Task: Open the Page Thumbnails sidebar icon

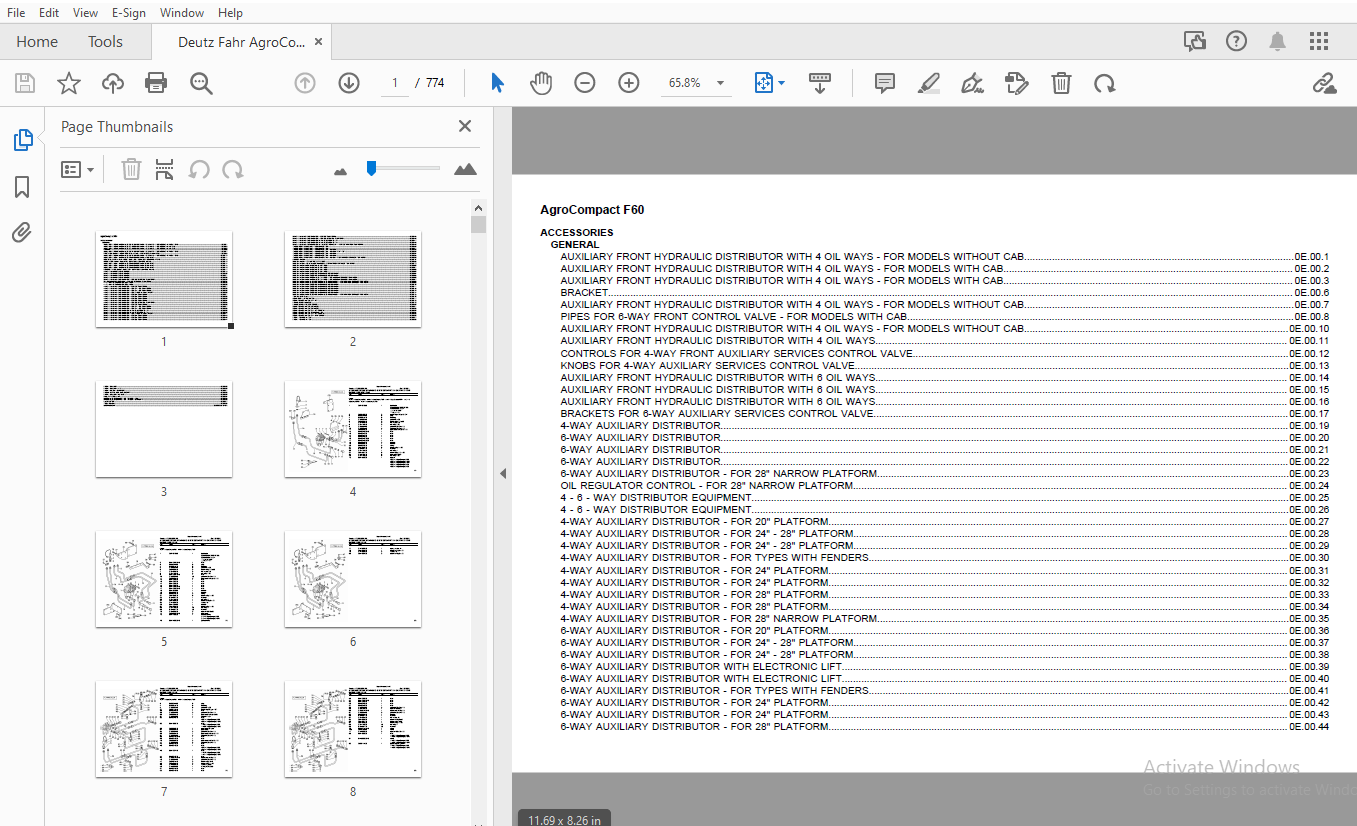Action: (22, 140)
